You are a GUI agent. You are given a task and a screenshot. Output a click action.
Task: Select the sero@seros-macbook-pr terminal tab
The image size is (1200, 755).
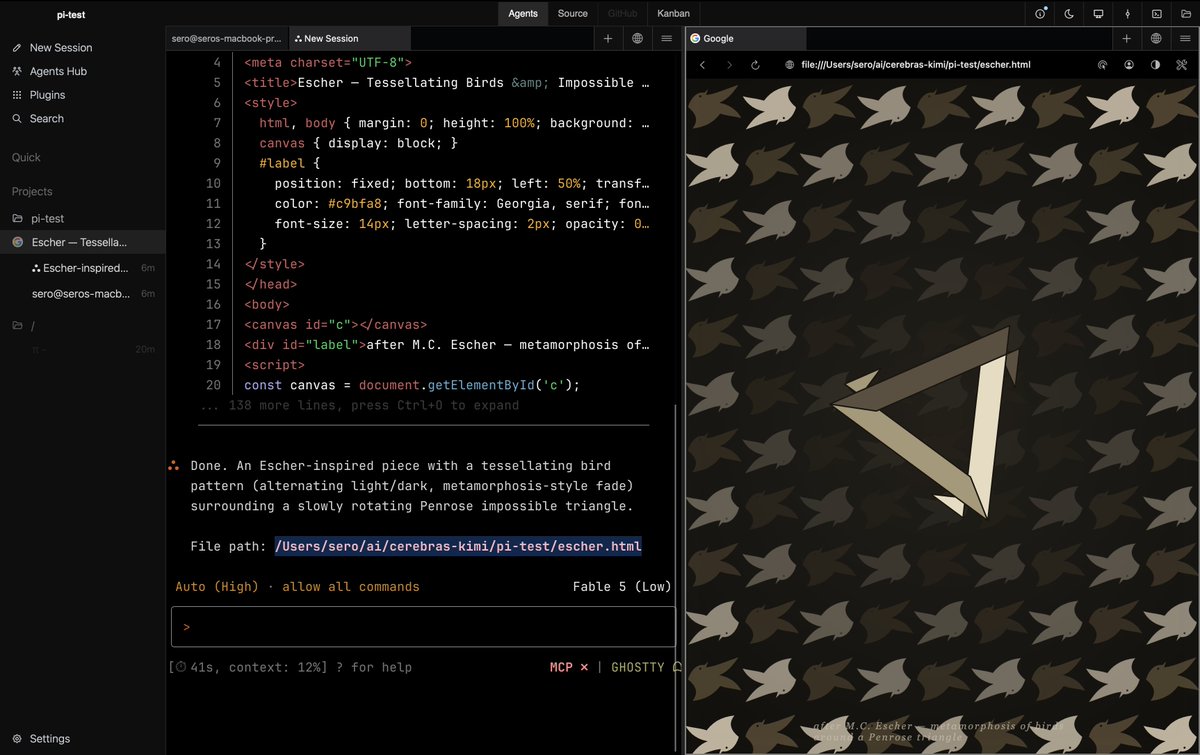click(x=227, y=38)
